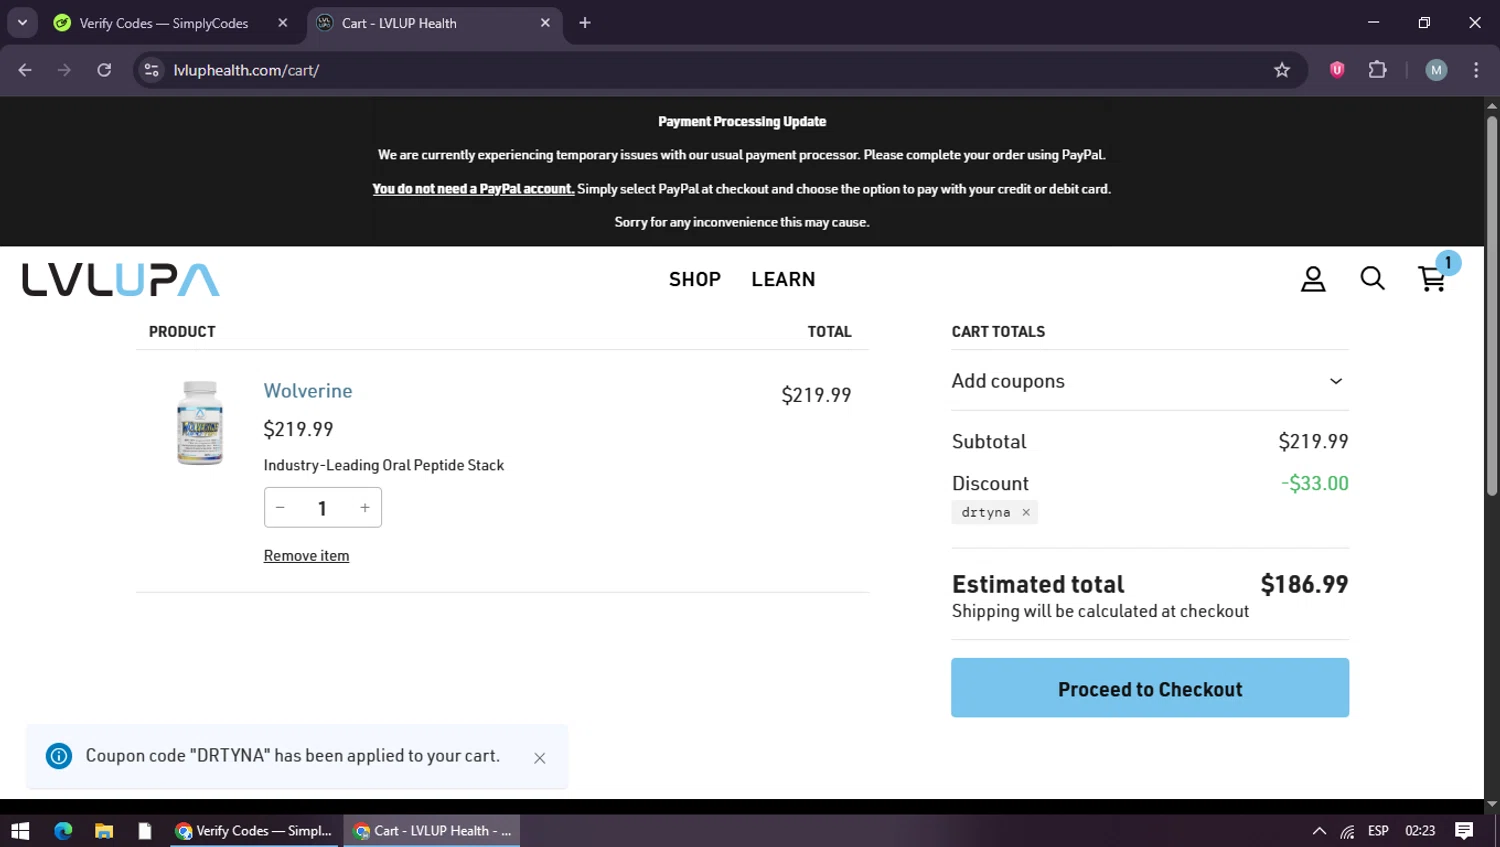Image resolution: width=1500 pixels, height=847 pixels.
Task: Increase Wolverine quantity with plus button
Action: click(365, 508)
